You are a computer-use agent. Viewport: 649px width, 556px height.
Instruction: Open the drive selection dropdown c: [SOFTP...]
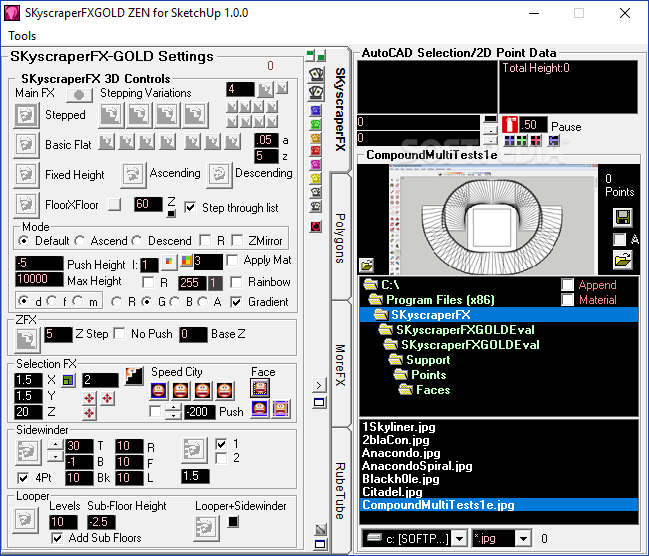point(459,539)
